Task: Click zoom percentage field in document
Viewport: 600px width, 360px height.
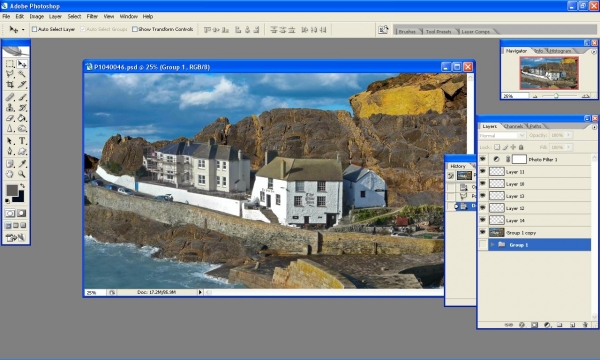Action: pyautogui.click(x=94, y=292)
